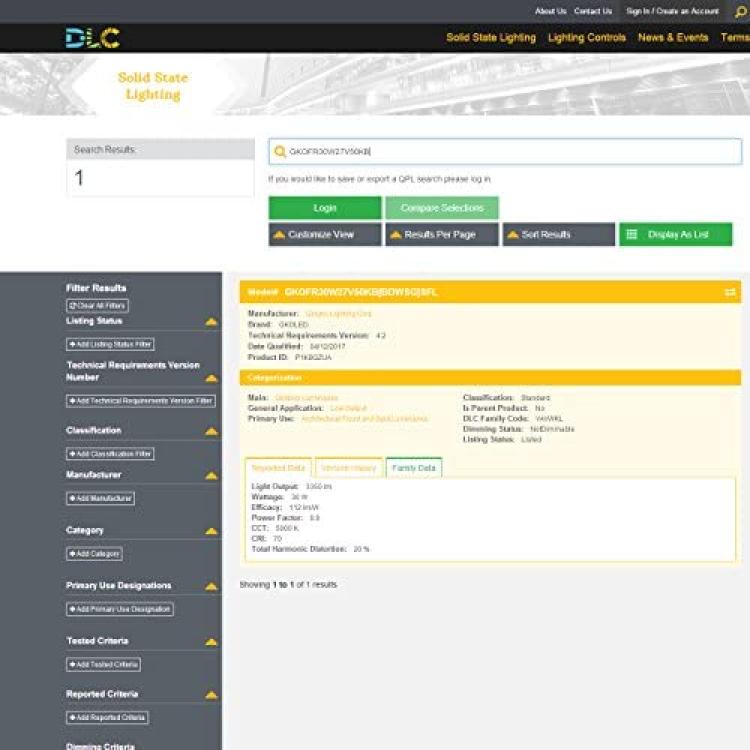The height and width of the screenshot is (750, 750).
Task: Open Solid State Lighting menu
Action: 491,38
